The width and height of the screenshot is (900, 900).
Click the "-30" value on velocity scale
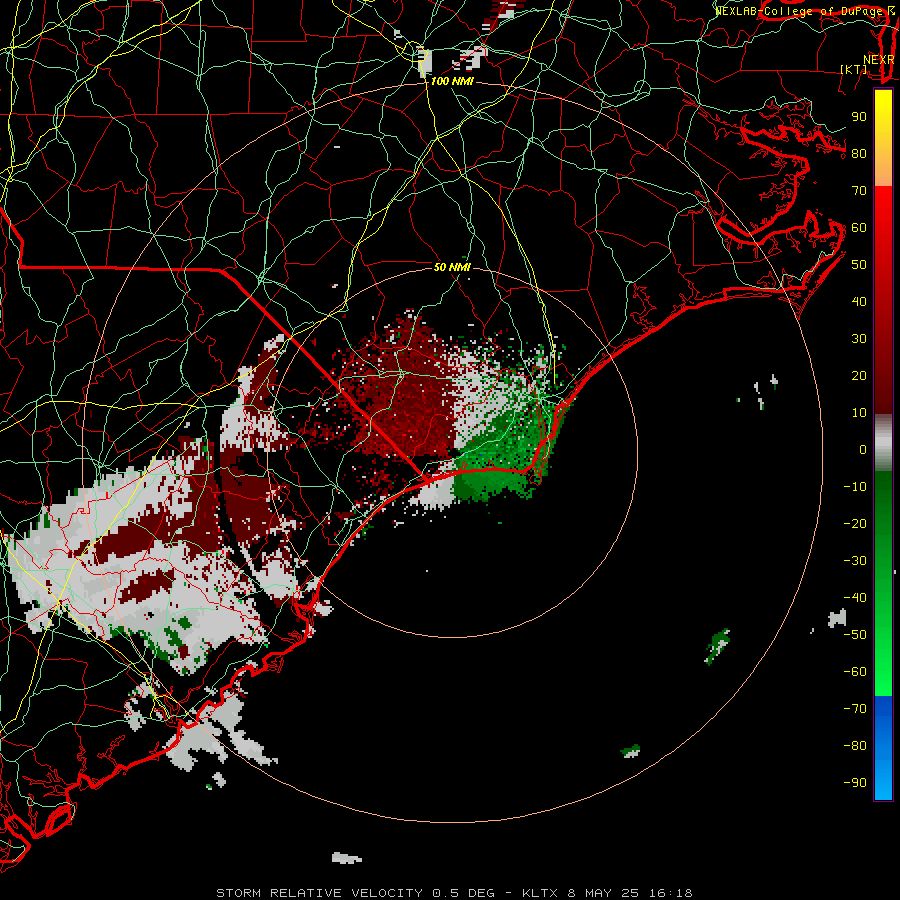(x=855, y=561)
